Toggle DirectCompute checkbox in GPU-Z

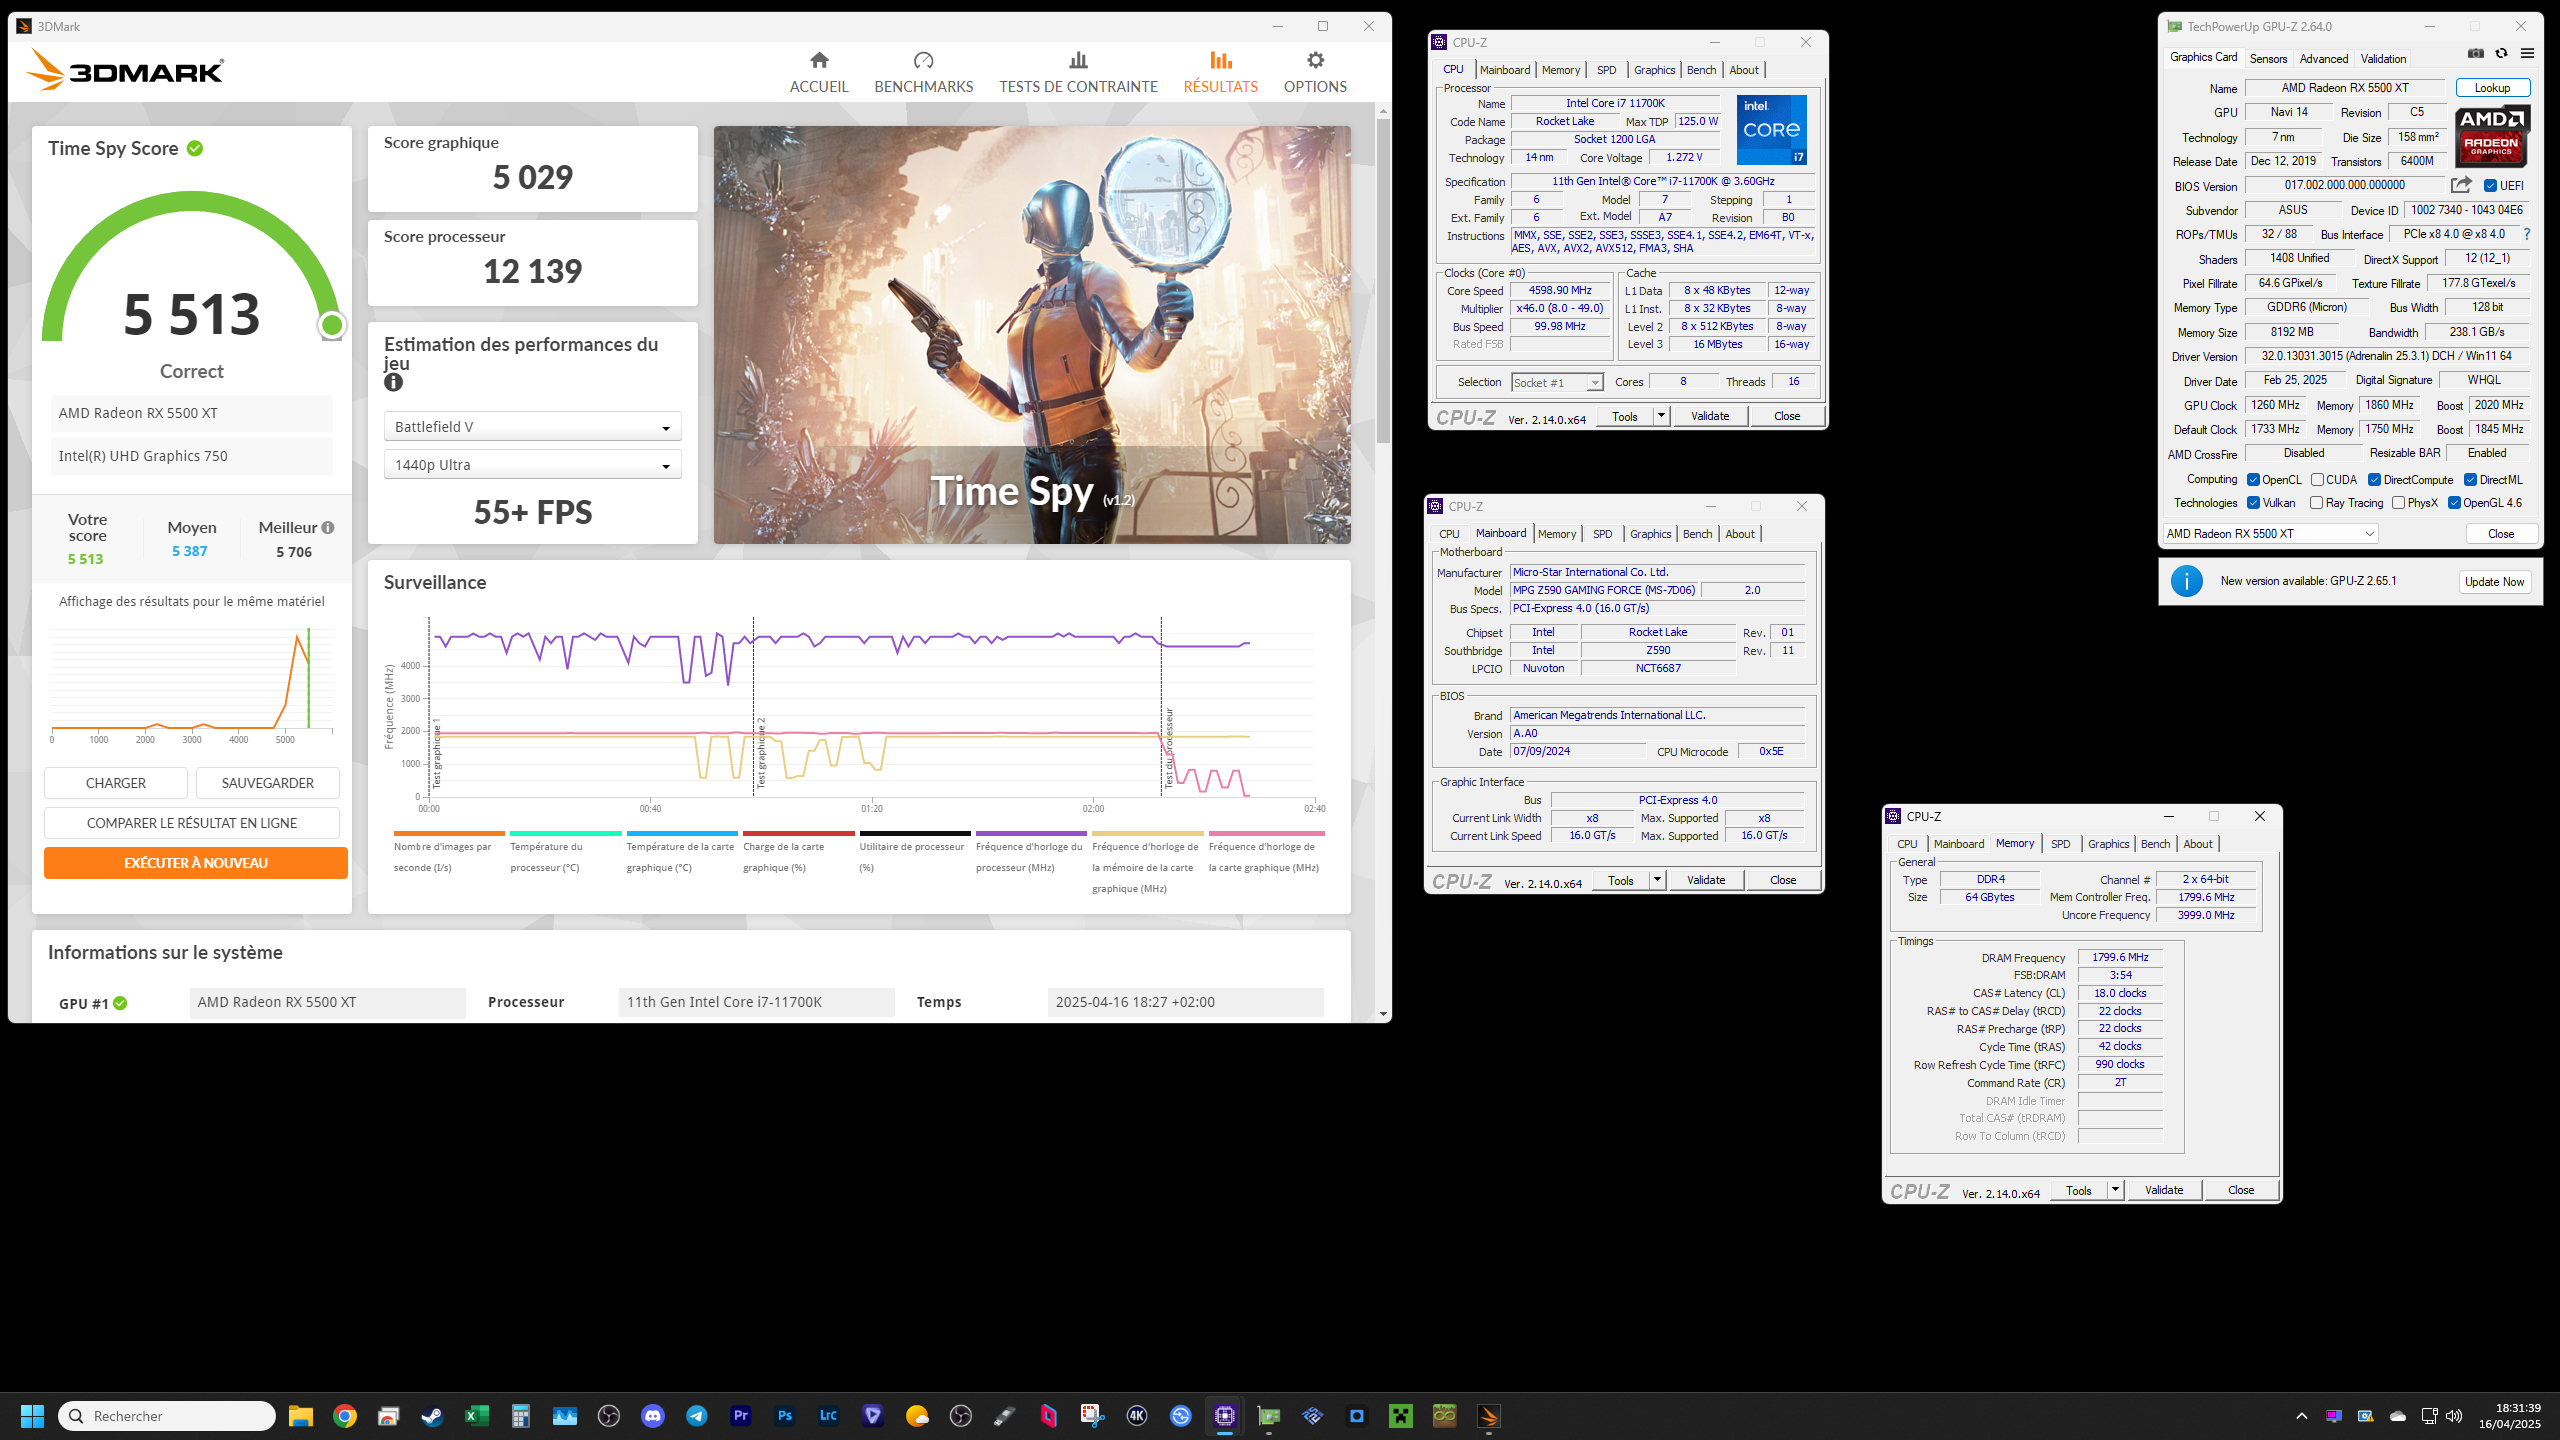(x=2374, y=480)
